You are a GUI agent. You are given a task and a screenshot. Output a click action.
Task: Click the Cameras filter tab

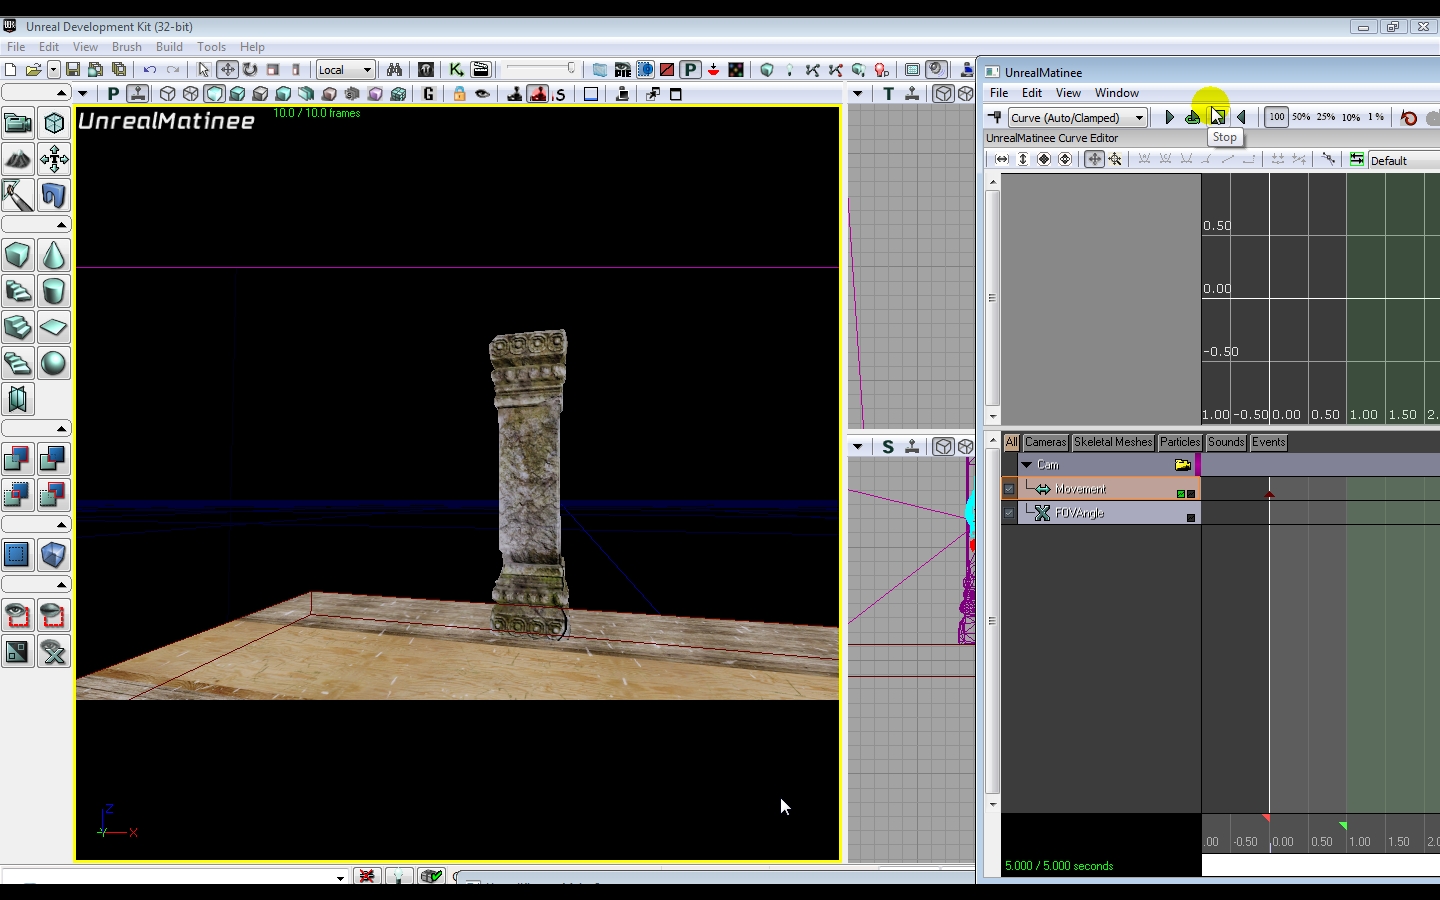(x=1045, y=442)
